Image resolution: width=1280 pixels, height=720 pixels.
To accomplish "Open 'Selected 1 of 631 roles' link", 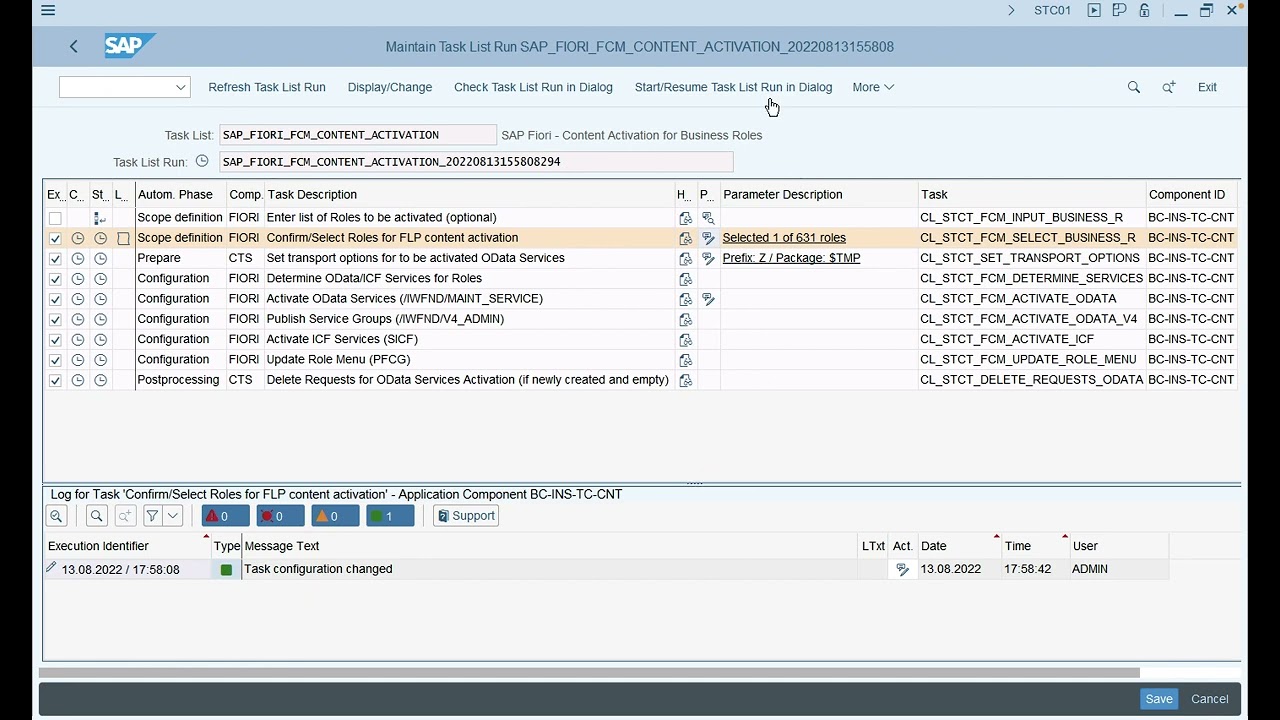I will [x=784, y=238].
